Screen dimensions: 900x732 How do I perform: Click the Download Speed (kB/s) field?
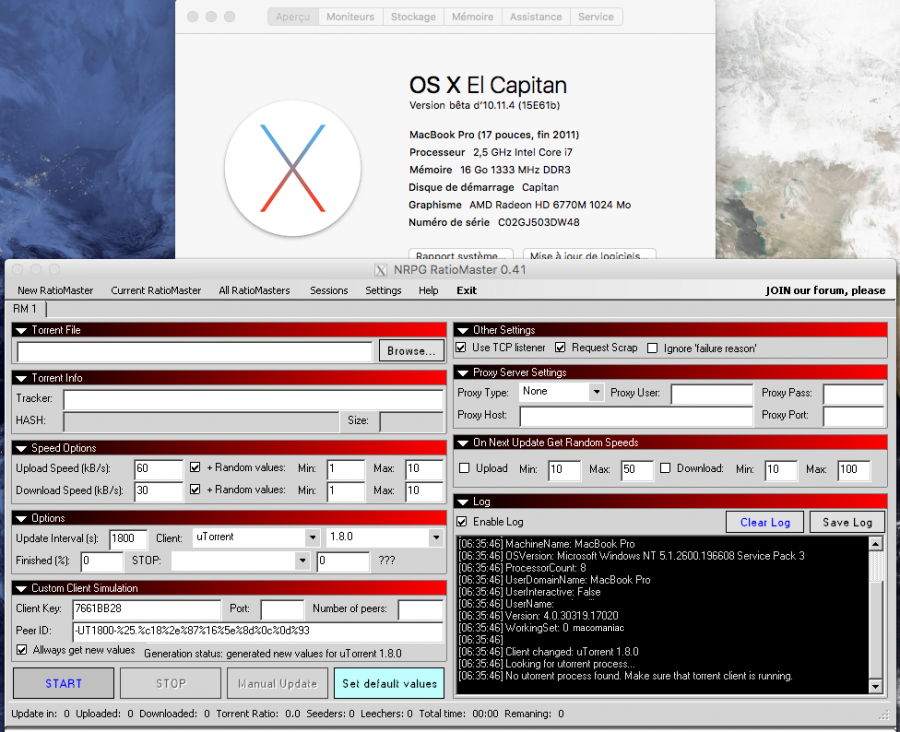[x=158, y=491]
